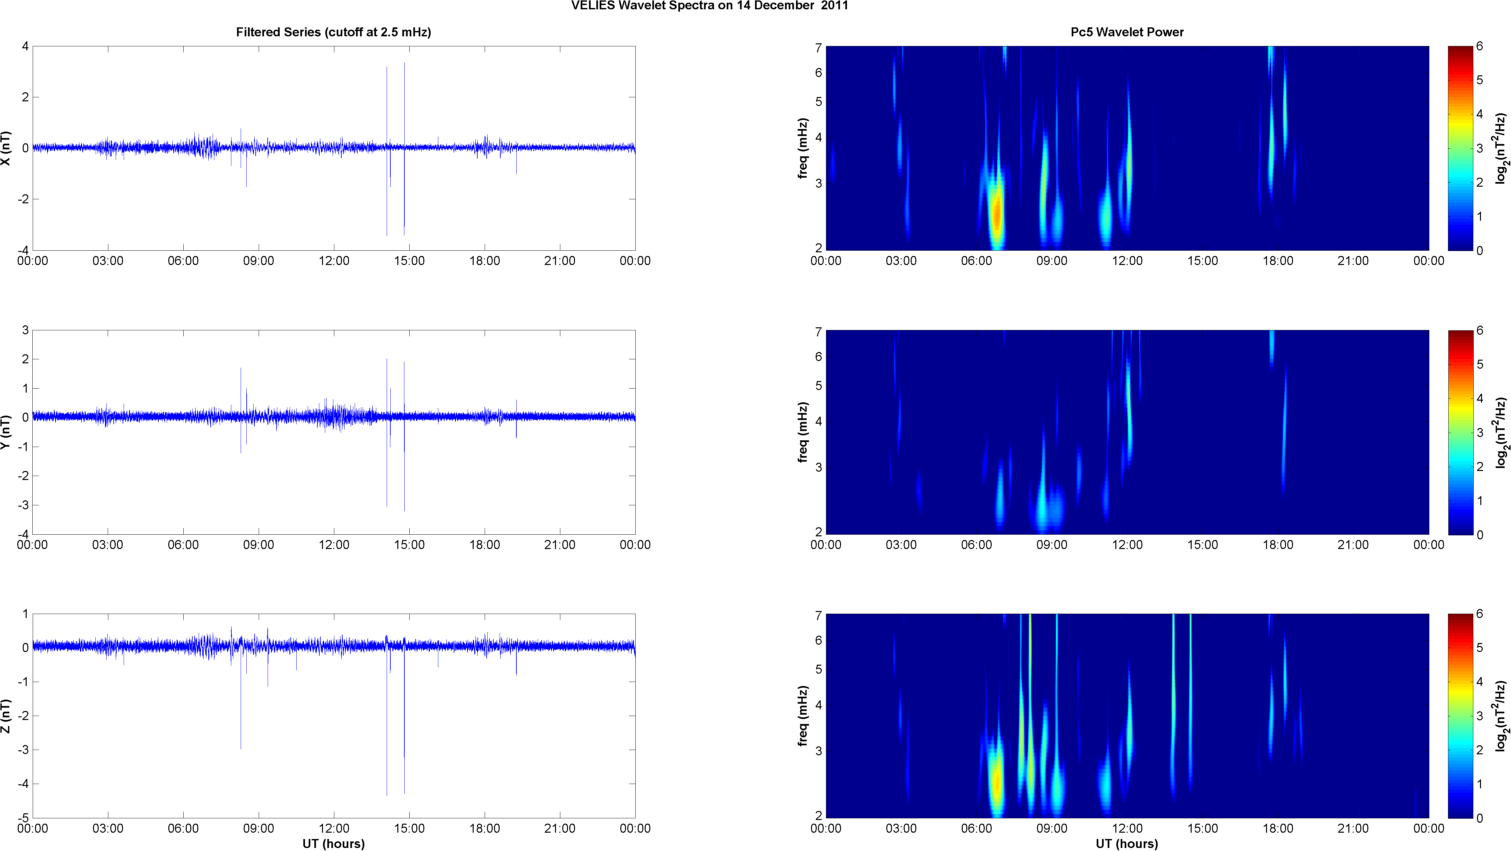Viewport: 1511px width, 851px height.
Task: Click the '4' tick atop the X (nT) axis
Action: click(25, 46)
